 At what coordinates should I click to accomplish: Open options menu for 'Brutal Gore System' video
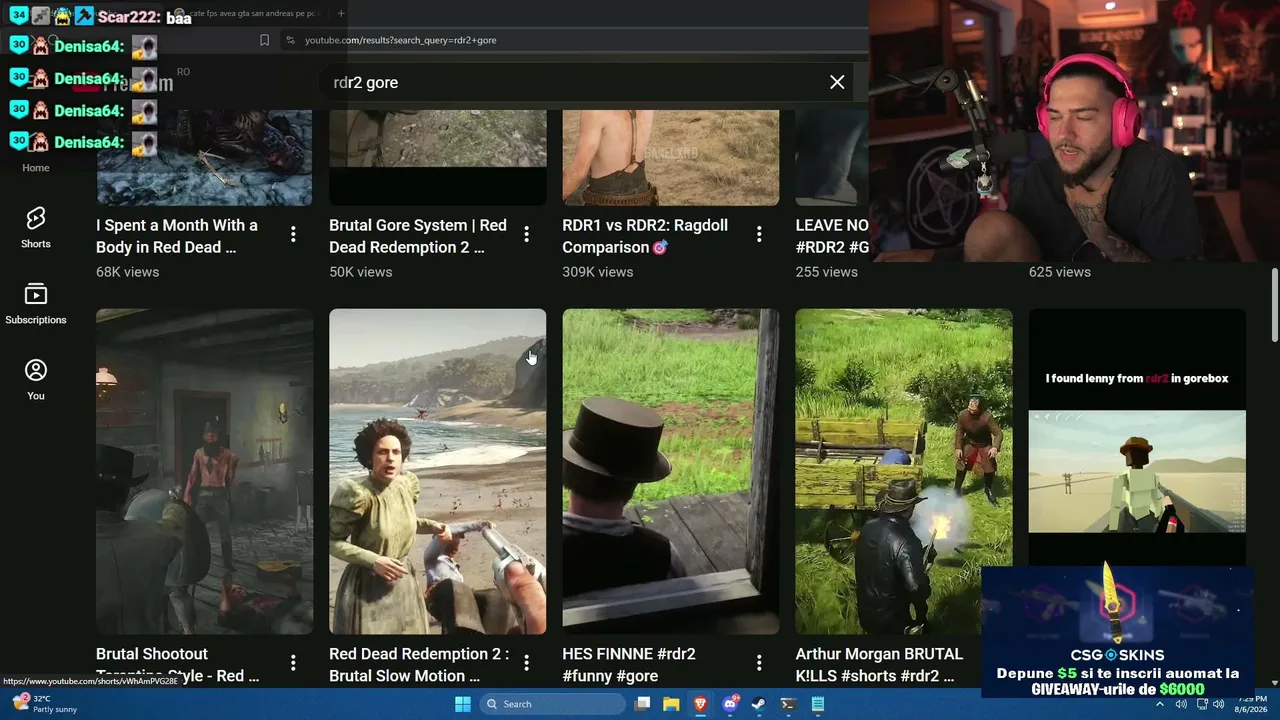[526, 234]
